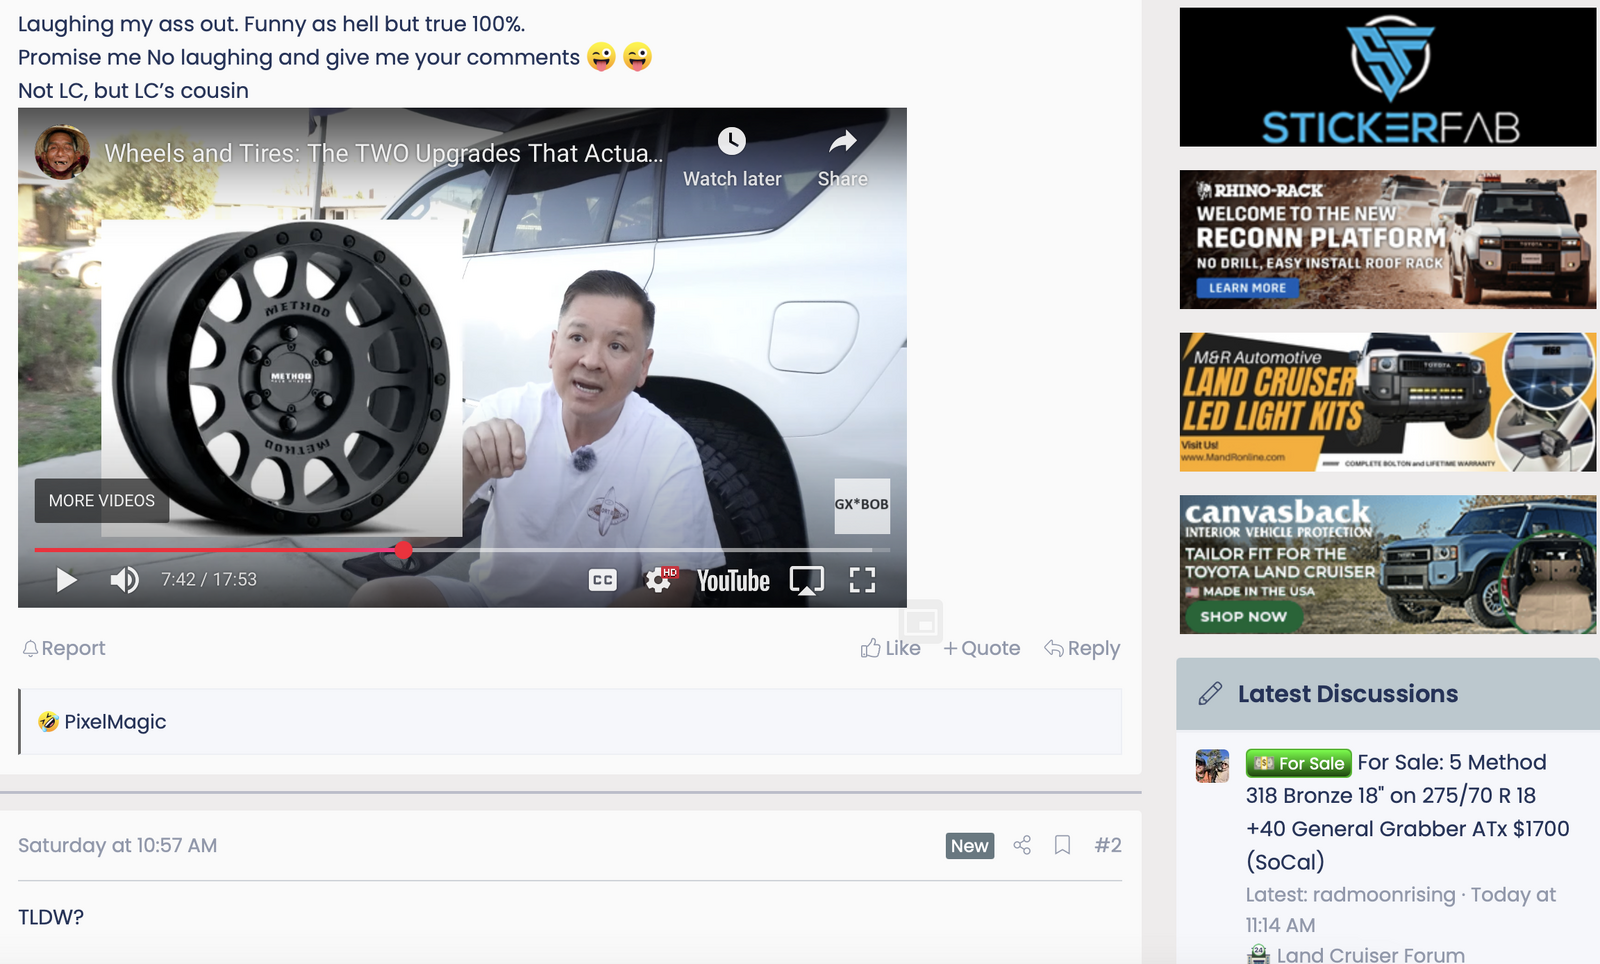Open the StickerFab banner ad
The image size is (1600, 964).
1388,78
